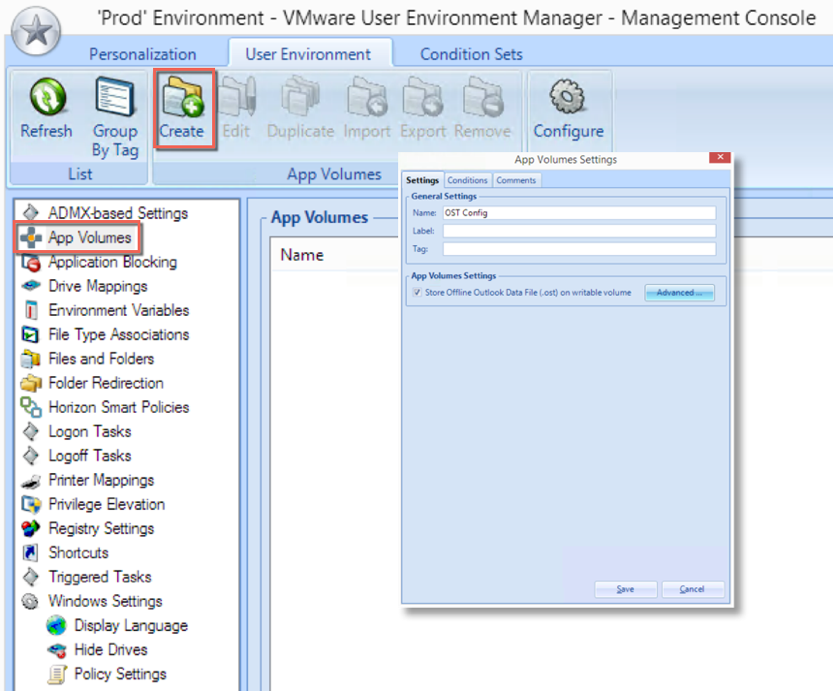Switch to the Condition Sets ribbon tab
The height and width of the screenshot is (691, 833).
pyautogui.click(x=471, y=54)
